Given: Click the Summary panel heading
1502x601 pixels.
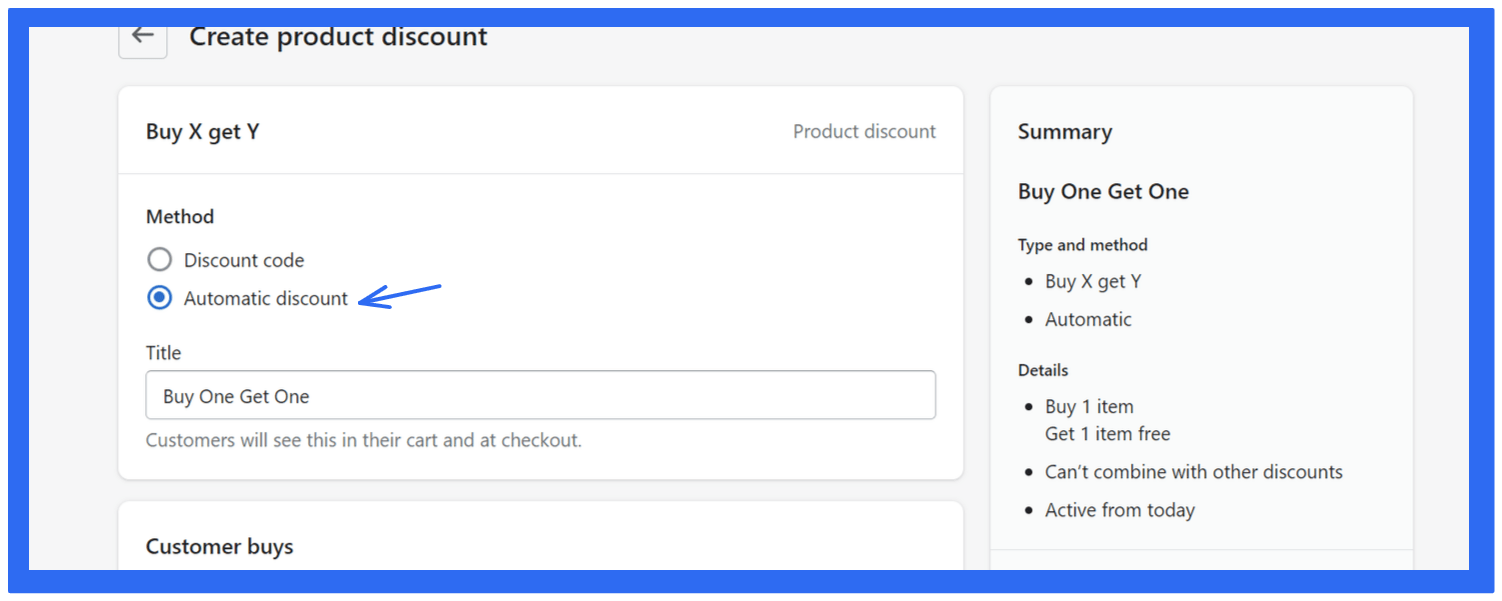Looking at the screenshot, I should click(1064, 131).
